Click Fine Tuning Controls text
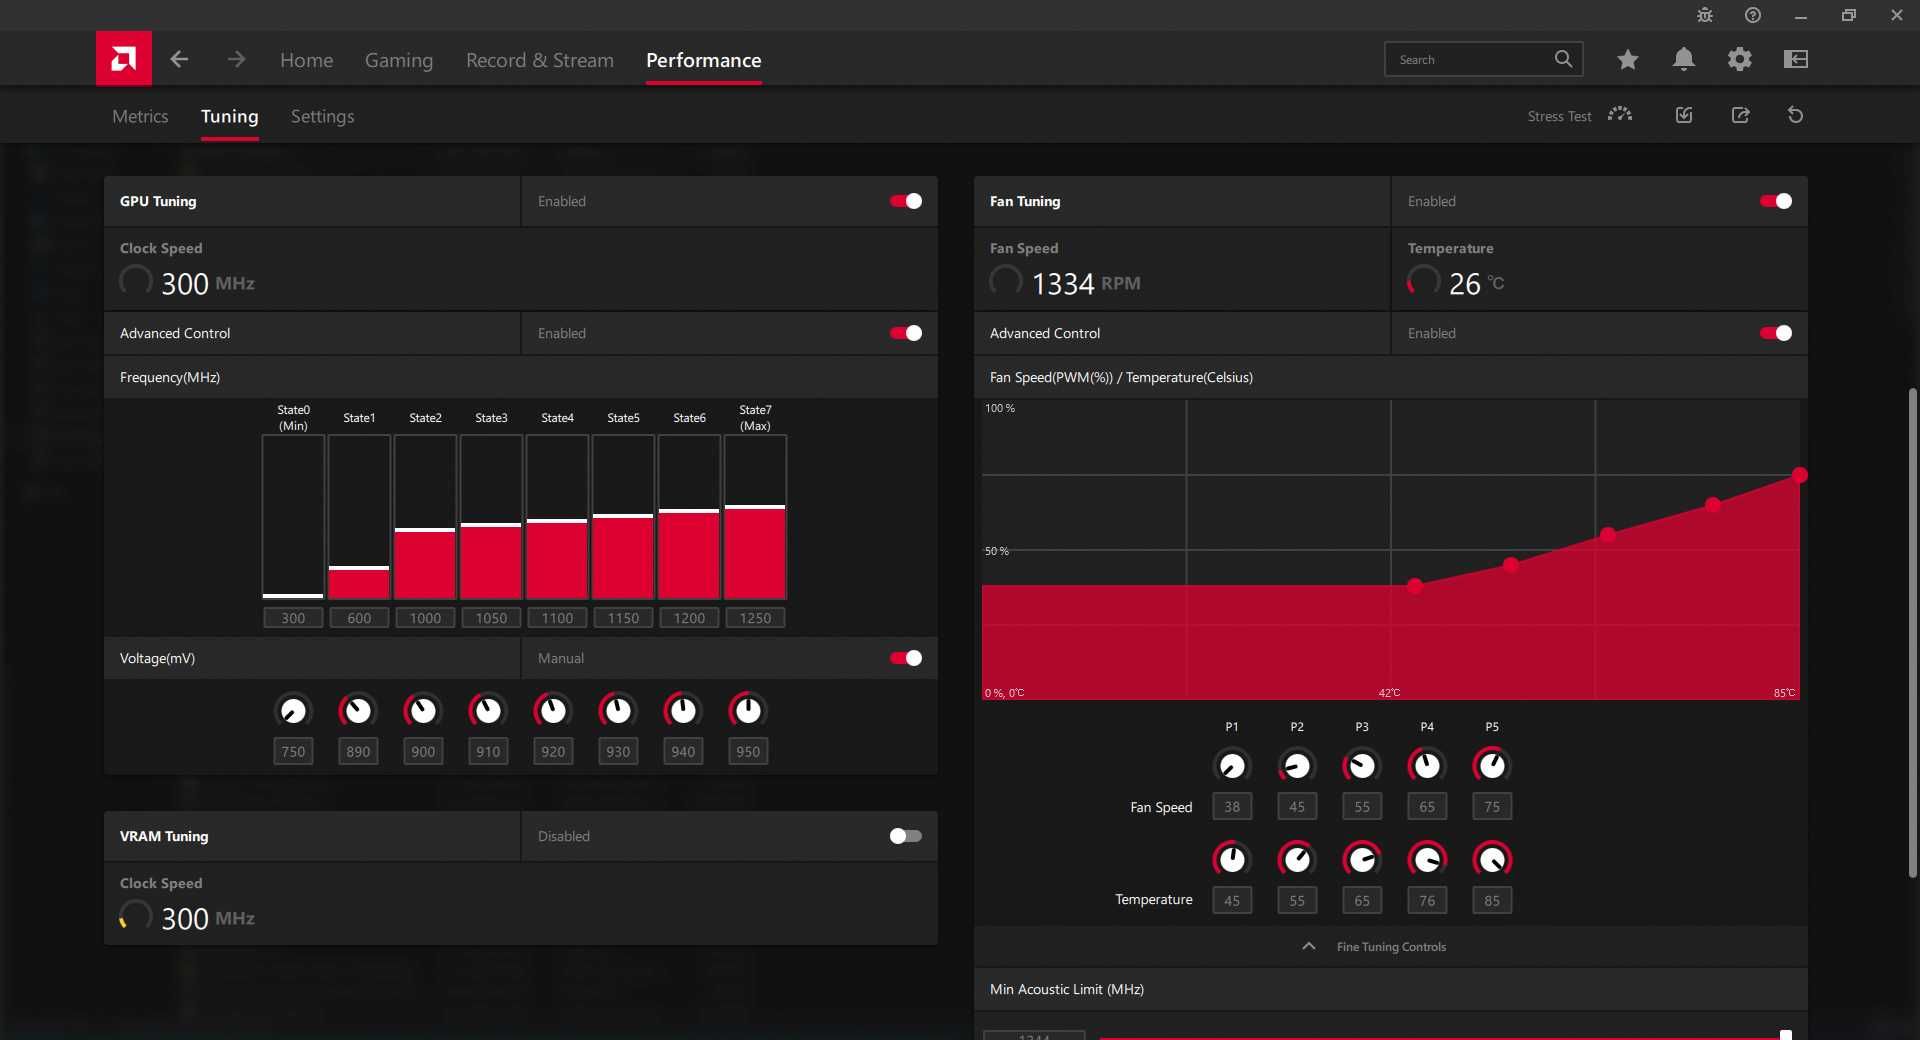This screenshot has height=1040, width=1920. [1391, 947]
